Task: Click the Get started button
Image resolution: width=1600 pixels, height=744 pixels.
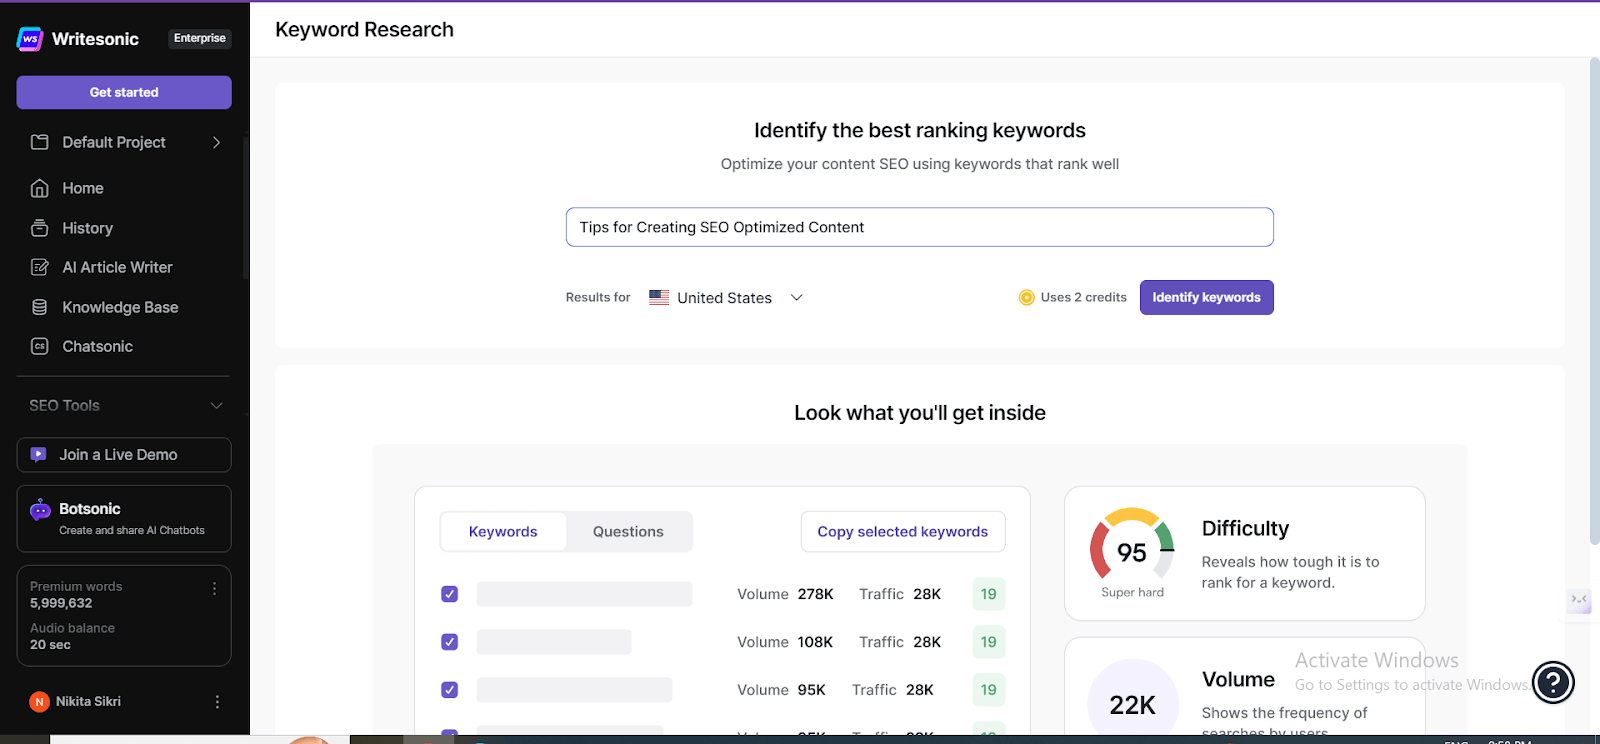Action: pyautogui.click(x=124, y=92)
